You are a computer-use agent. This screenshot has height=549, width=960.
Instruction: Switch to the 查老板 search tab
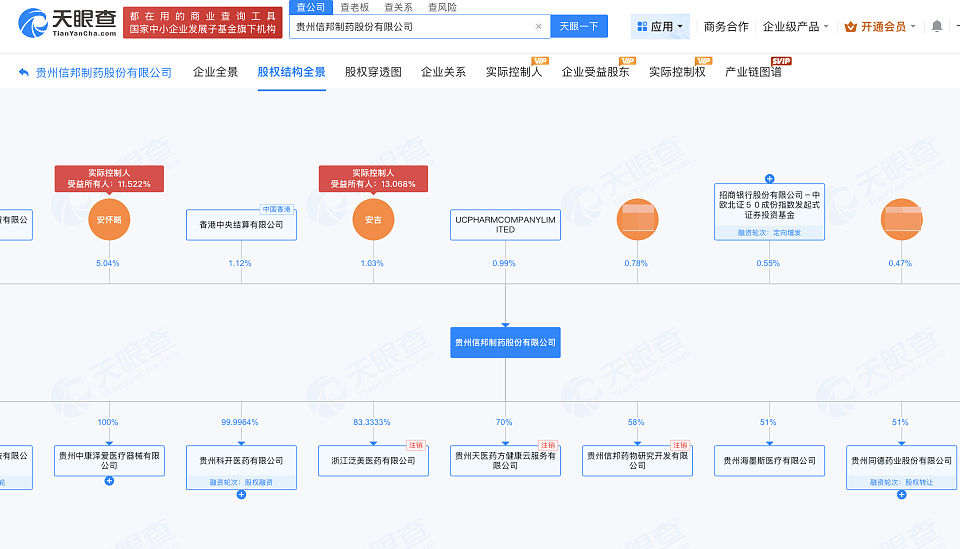354,7
